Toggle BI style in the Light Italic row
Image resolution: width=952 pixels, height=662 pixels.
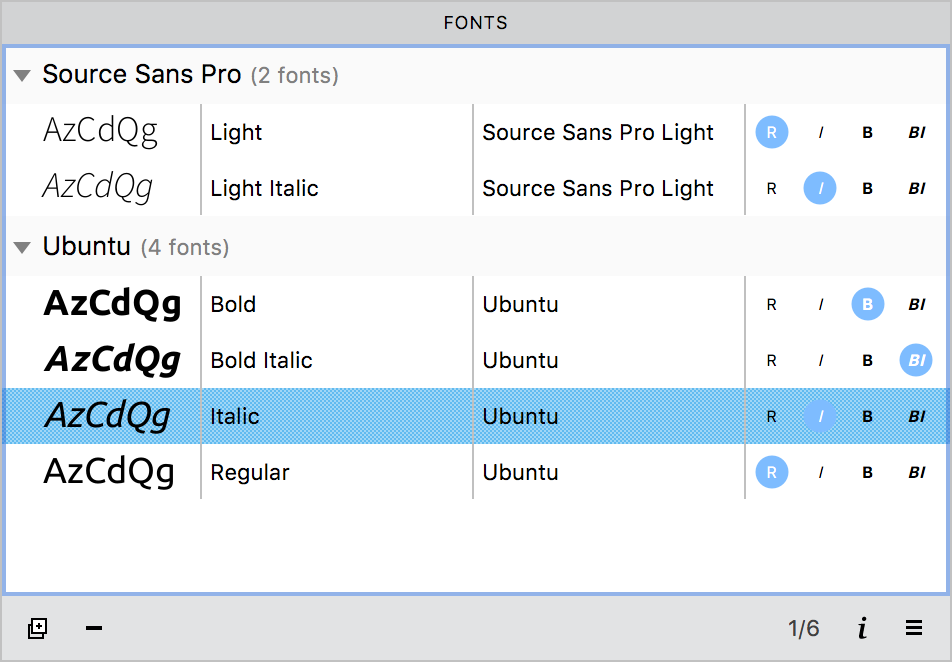(x=916, y=188)
